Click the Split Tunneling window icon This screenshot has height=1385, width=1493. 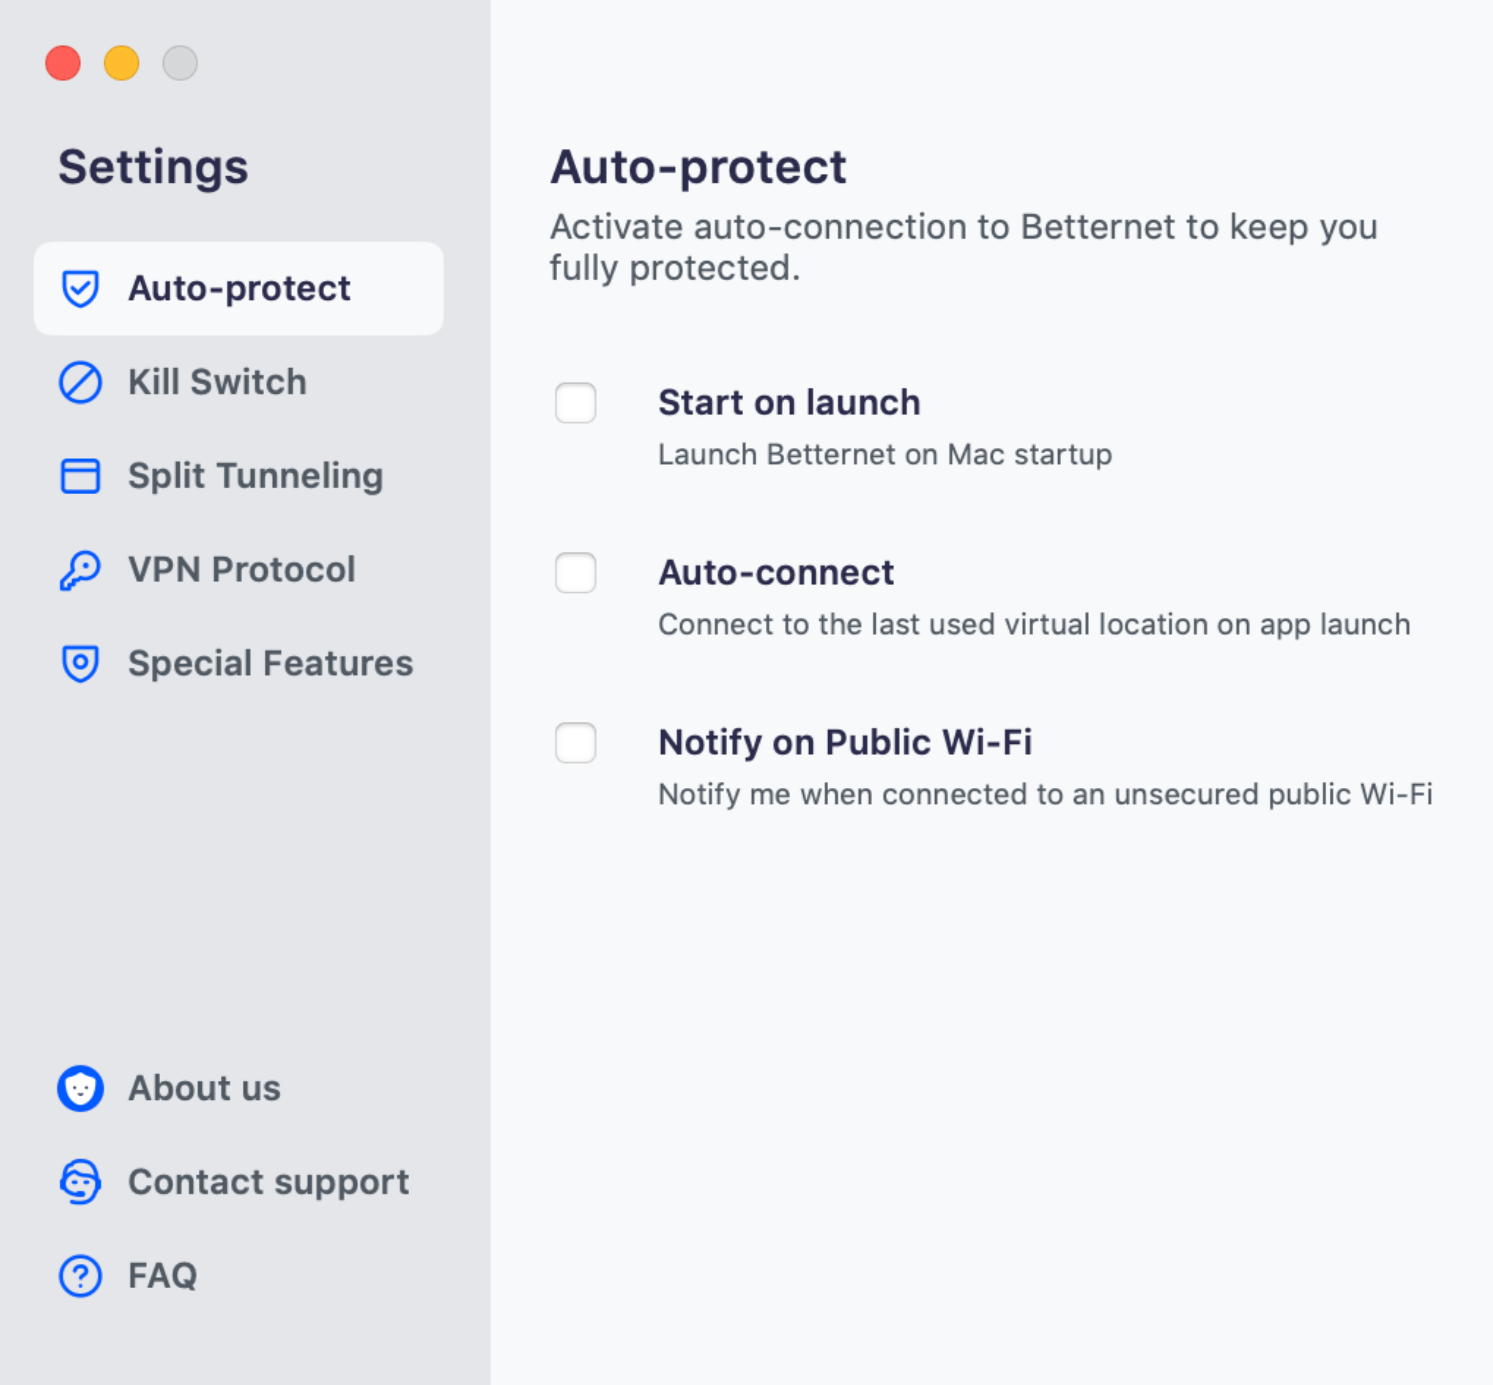tap(80, 476)
